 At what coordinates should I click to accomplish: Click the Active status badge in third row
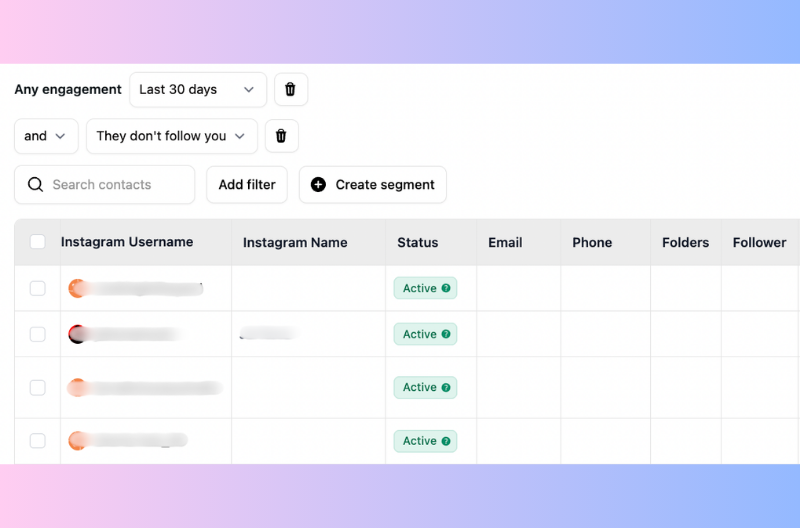(x=426, y=388)
